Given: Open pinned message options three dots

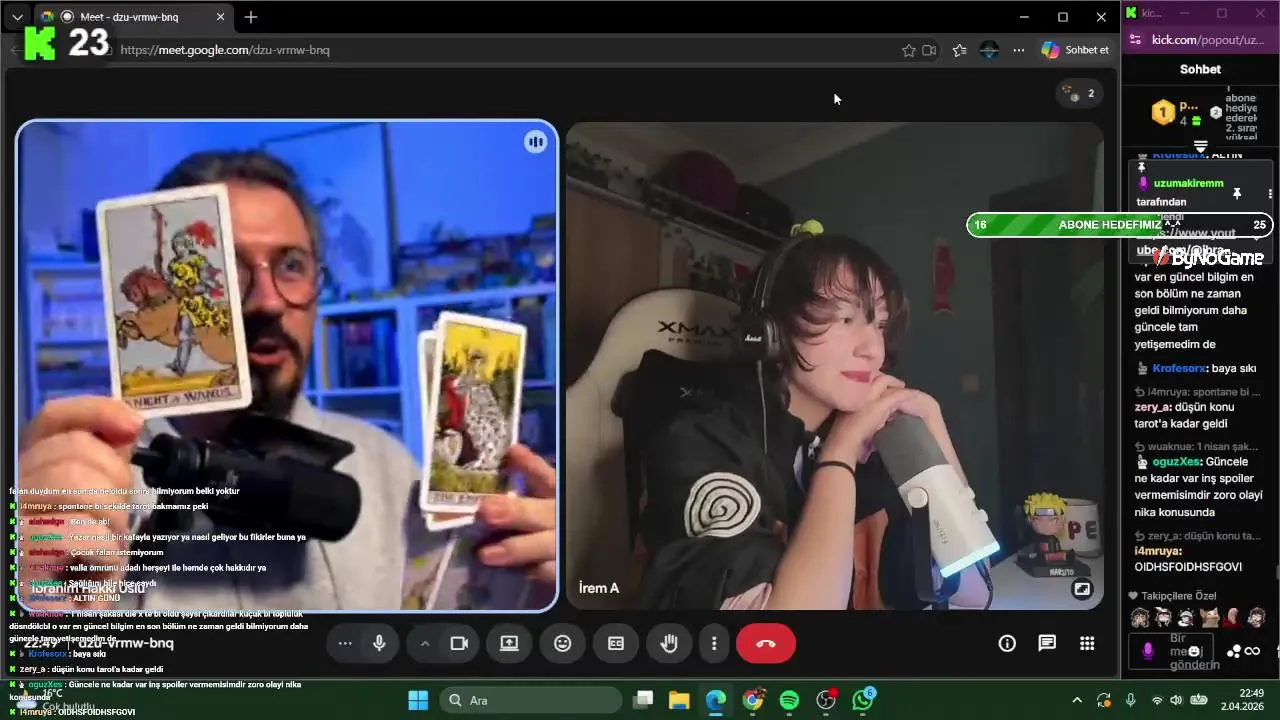Looking at the screenshot, I should coord(1271,193).
